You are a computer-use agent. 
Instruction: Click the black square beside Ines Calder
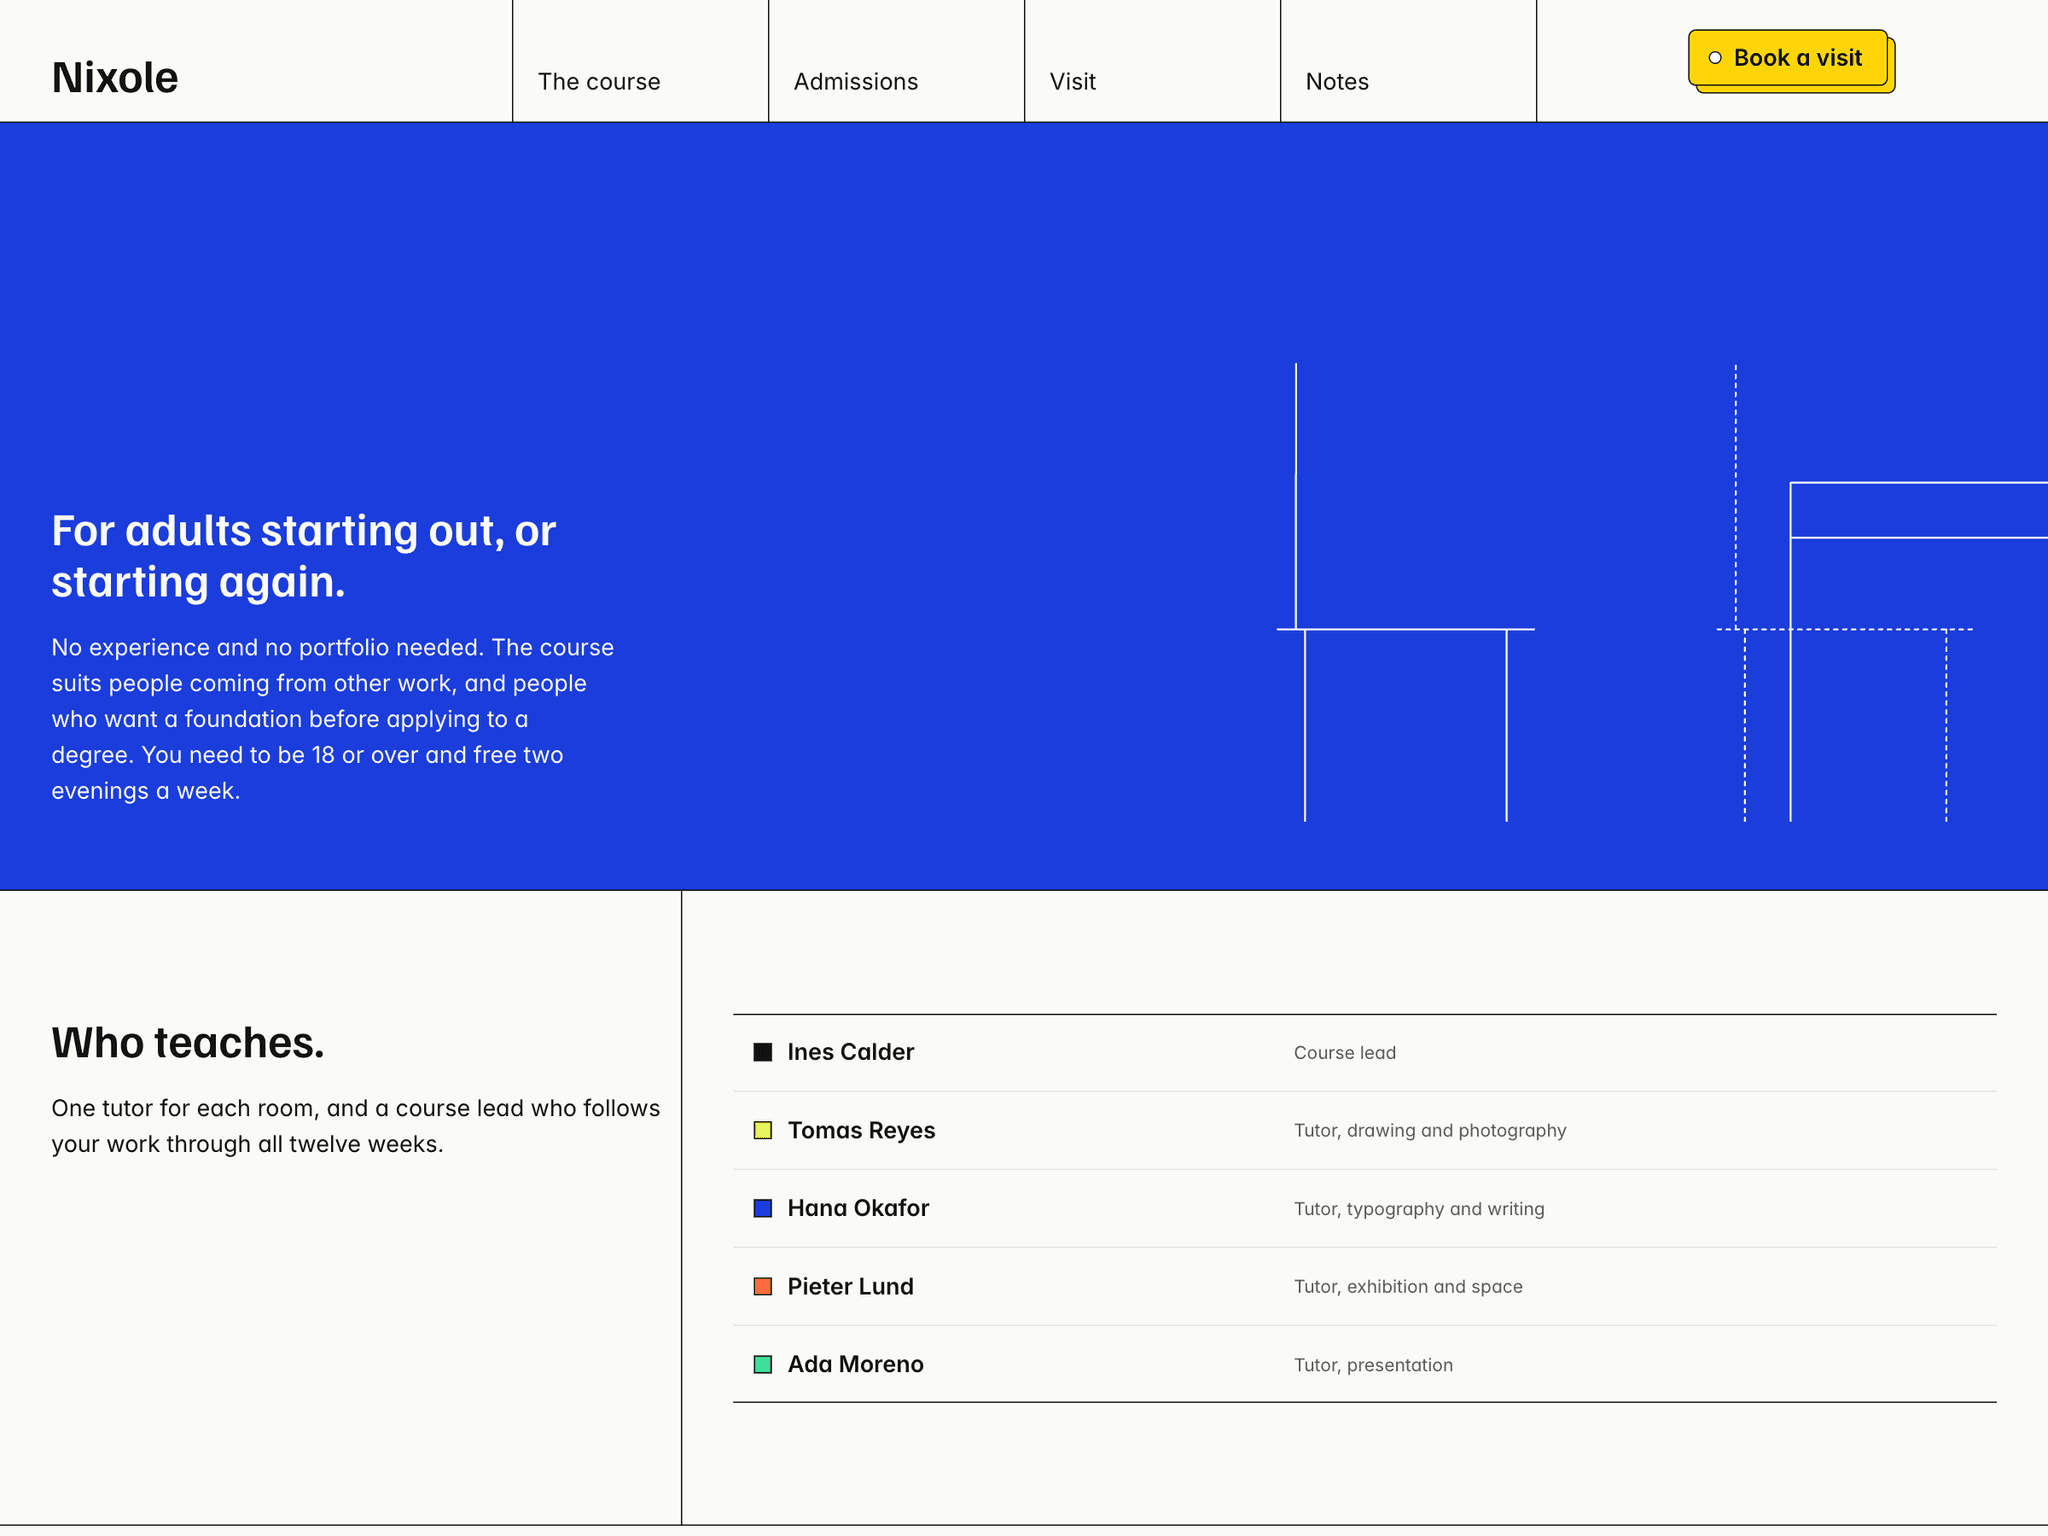(x=763, y=1052)
